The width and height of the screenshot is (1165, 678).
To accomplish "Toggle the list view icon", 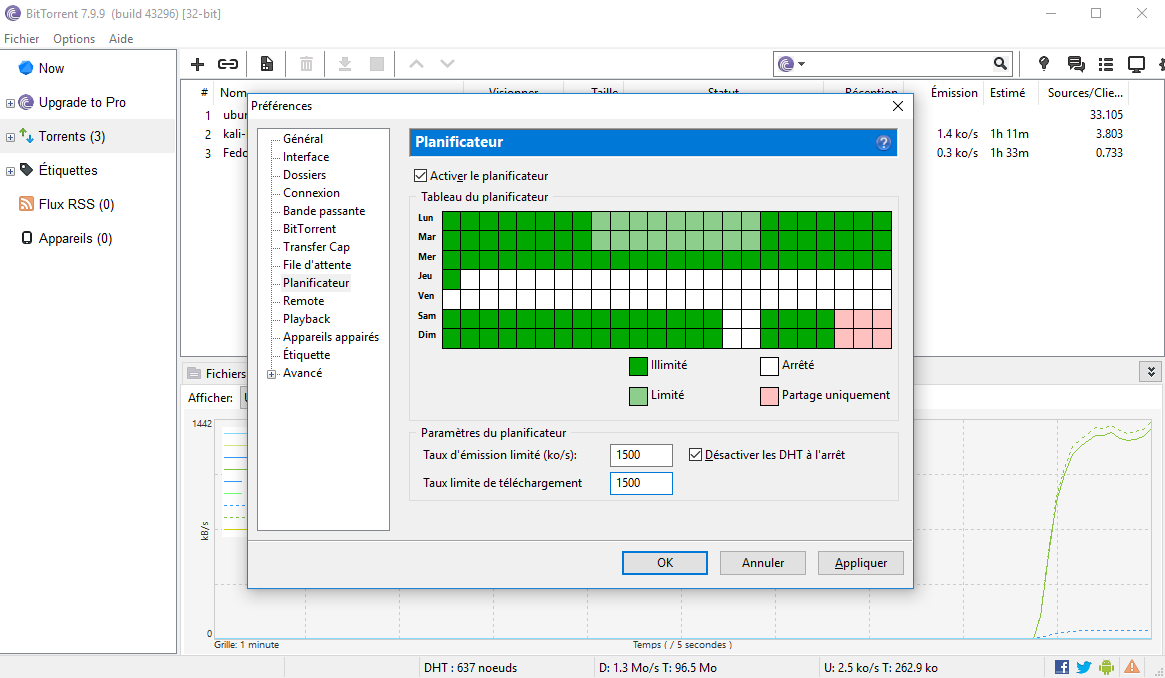I will pos(1106,64).
